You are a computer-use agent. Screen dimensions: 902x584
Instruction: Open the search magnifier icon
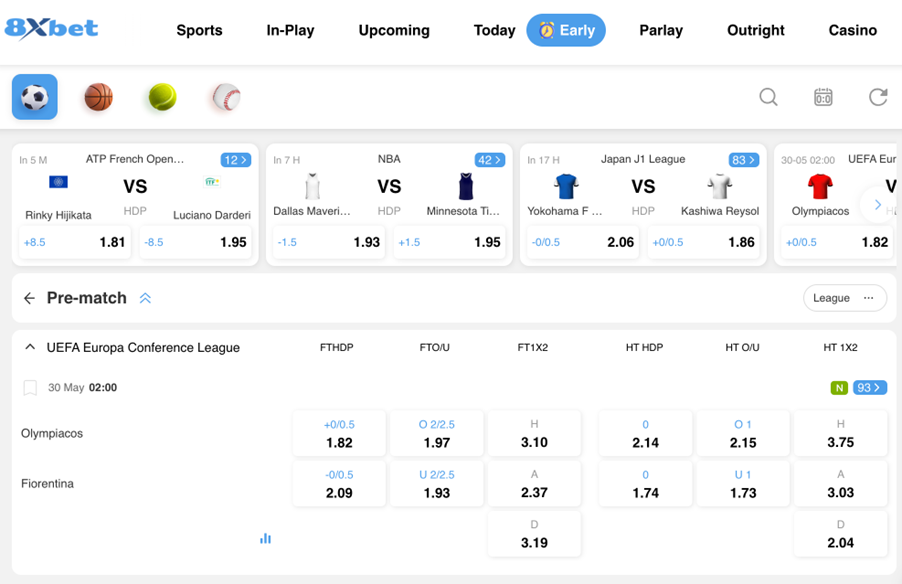768,97
